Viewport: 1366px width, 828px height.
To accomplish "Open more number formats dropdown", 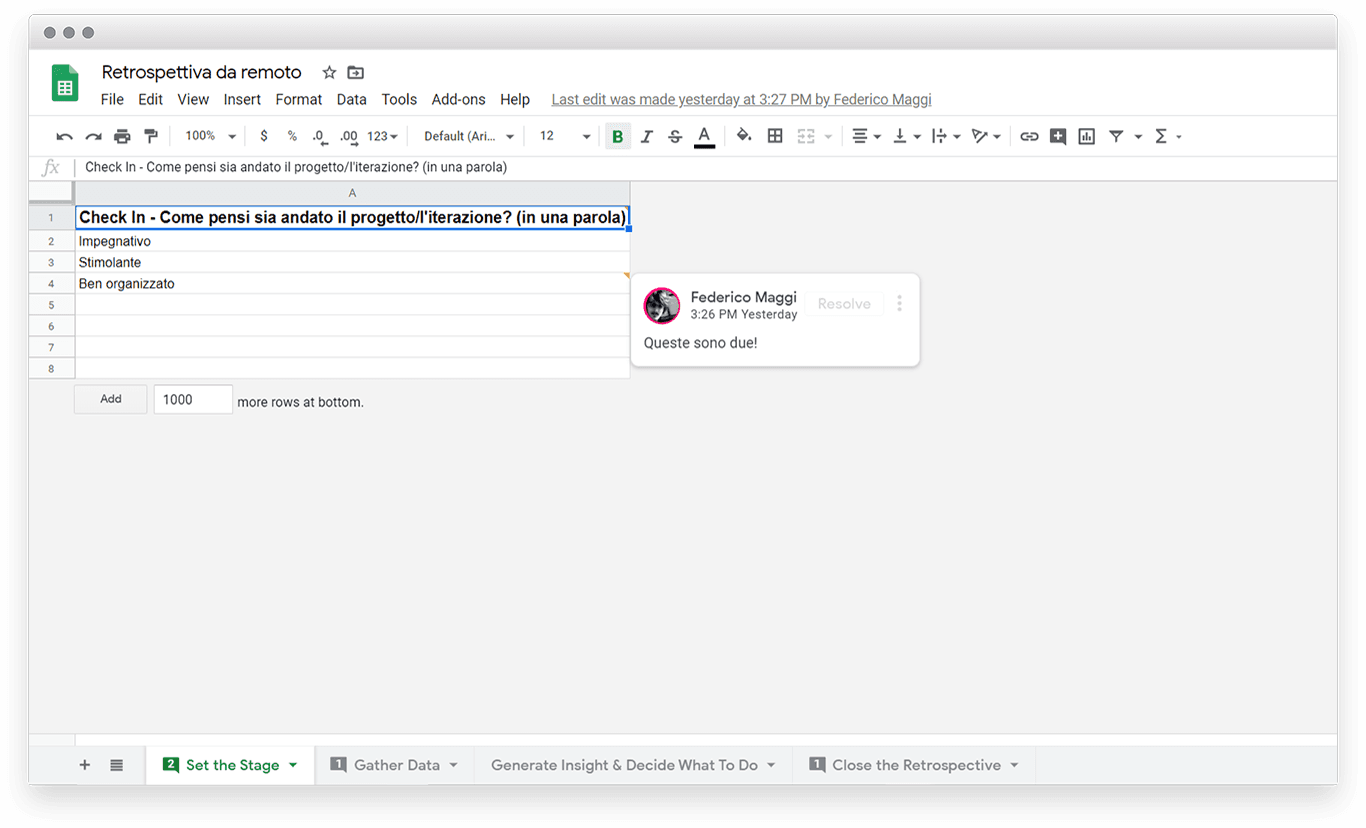I will click(383, 136).
